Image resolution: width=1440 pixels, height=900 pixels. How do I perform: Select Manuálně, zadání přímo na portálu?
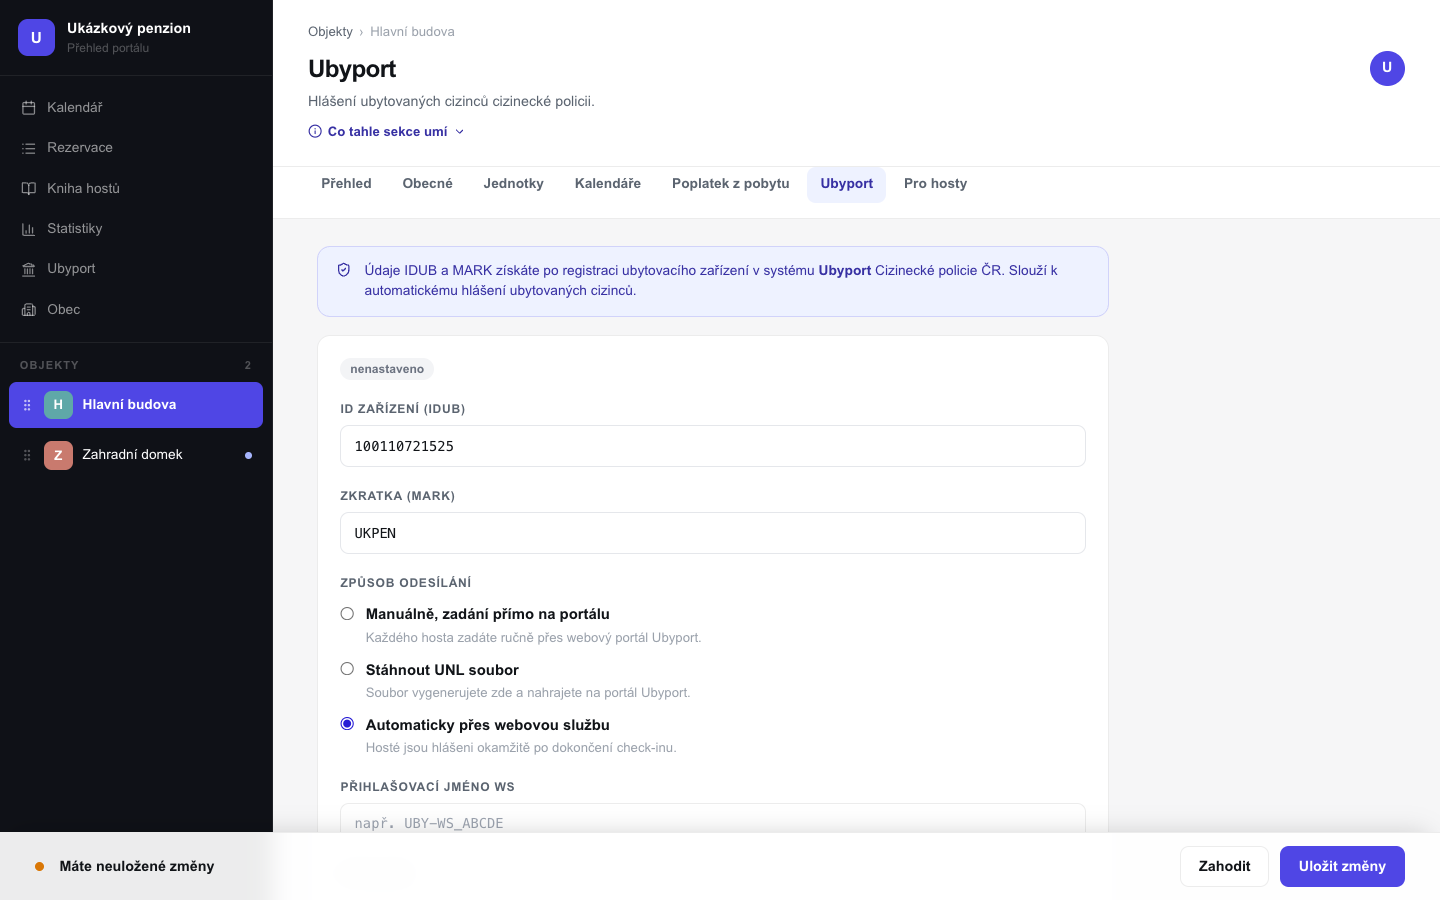click(x=347, y=614)
